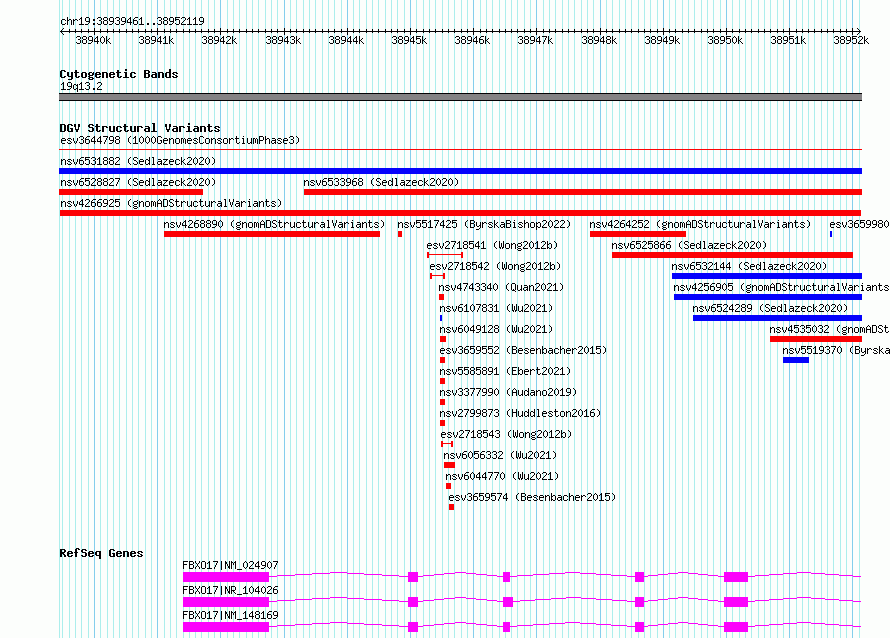The image size is (890, 638).
Task: Click the 38952k ruler label
Action: coord(851,40)
